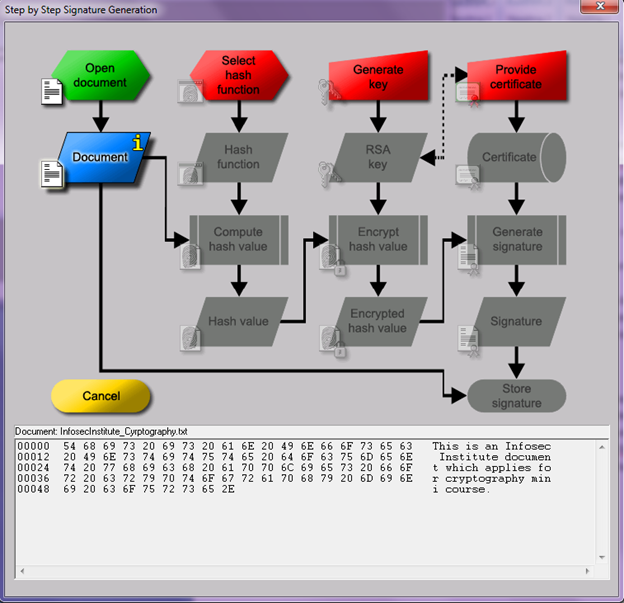
Task: Click the hex dump scrollbar down arrow
Action: tap(602, 556)
